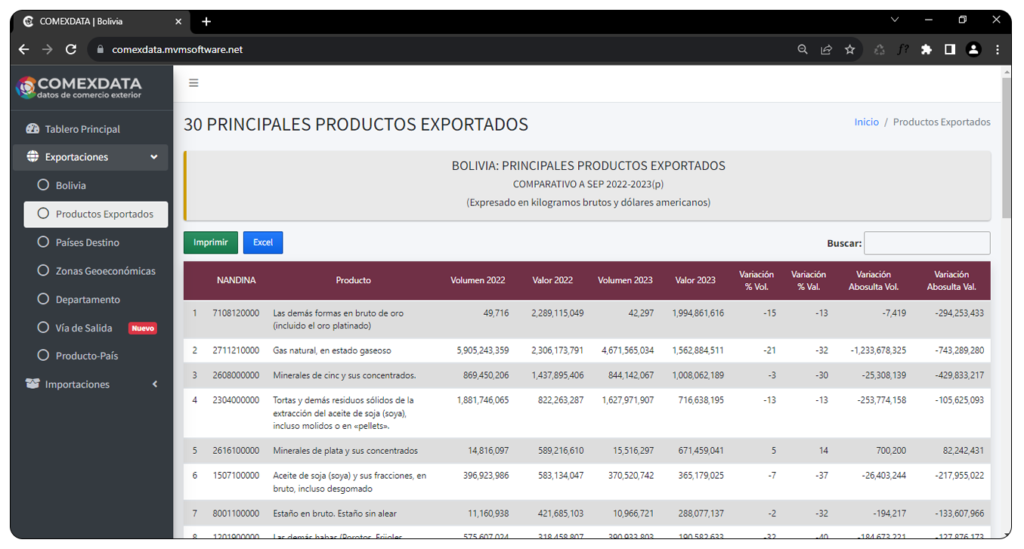This screenshot has height=549, width=1024.
Task: Click the browser back arrow
Action: 24,49
